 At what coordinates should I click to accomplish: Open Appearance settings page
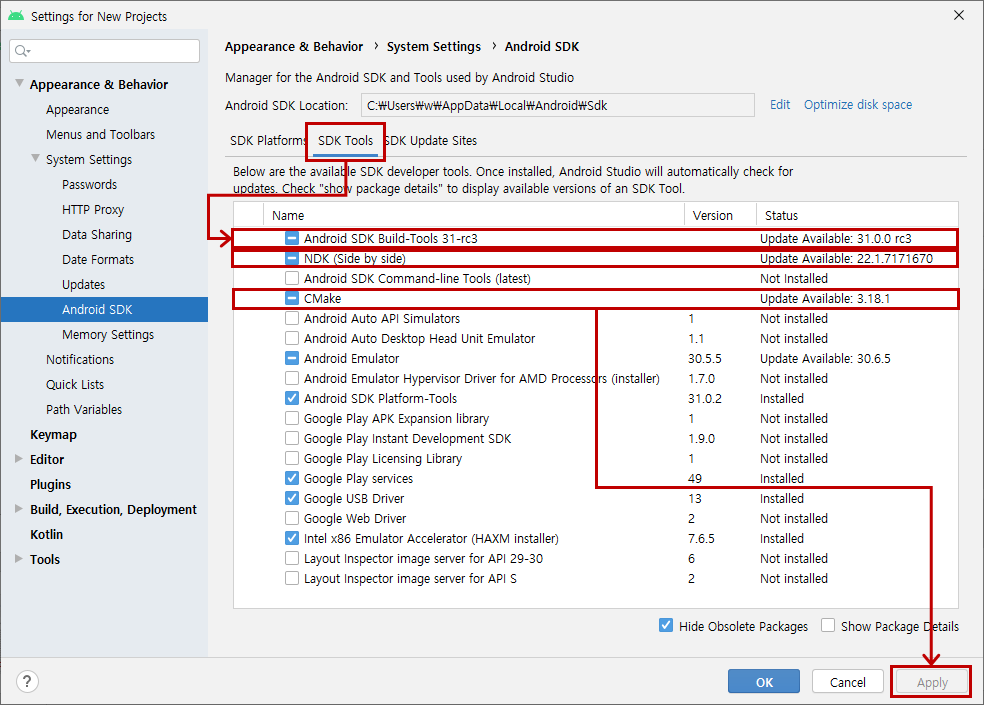click(77, 109)
